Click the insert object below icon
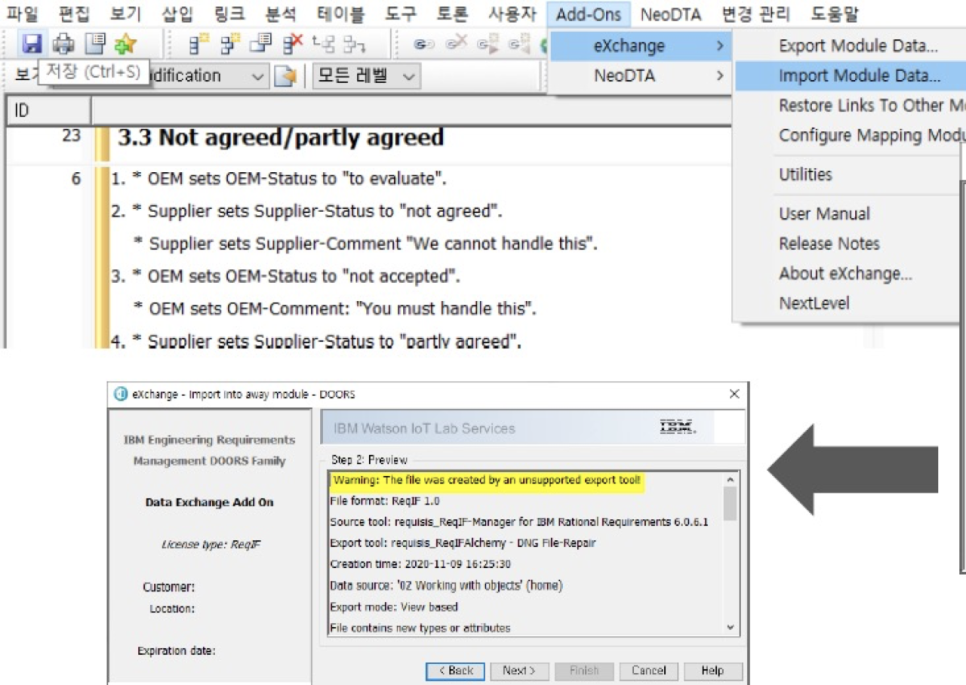Screen dimensions: 966x685 tap(230, 44)
